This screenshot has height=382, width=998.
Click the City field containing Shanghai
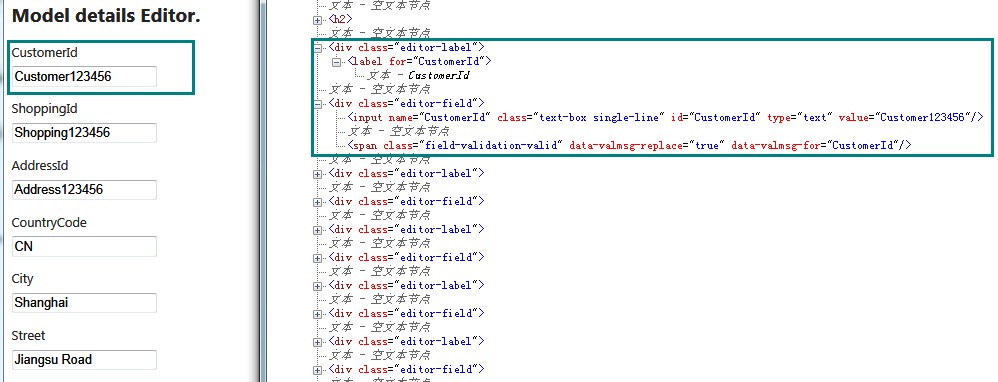click(84, 303)
